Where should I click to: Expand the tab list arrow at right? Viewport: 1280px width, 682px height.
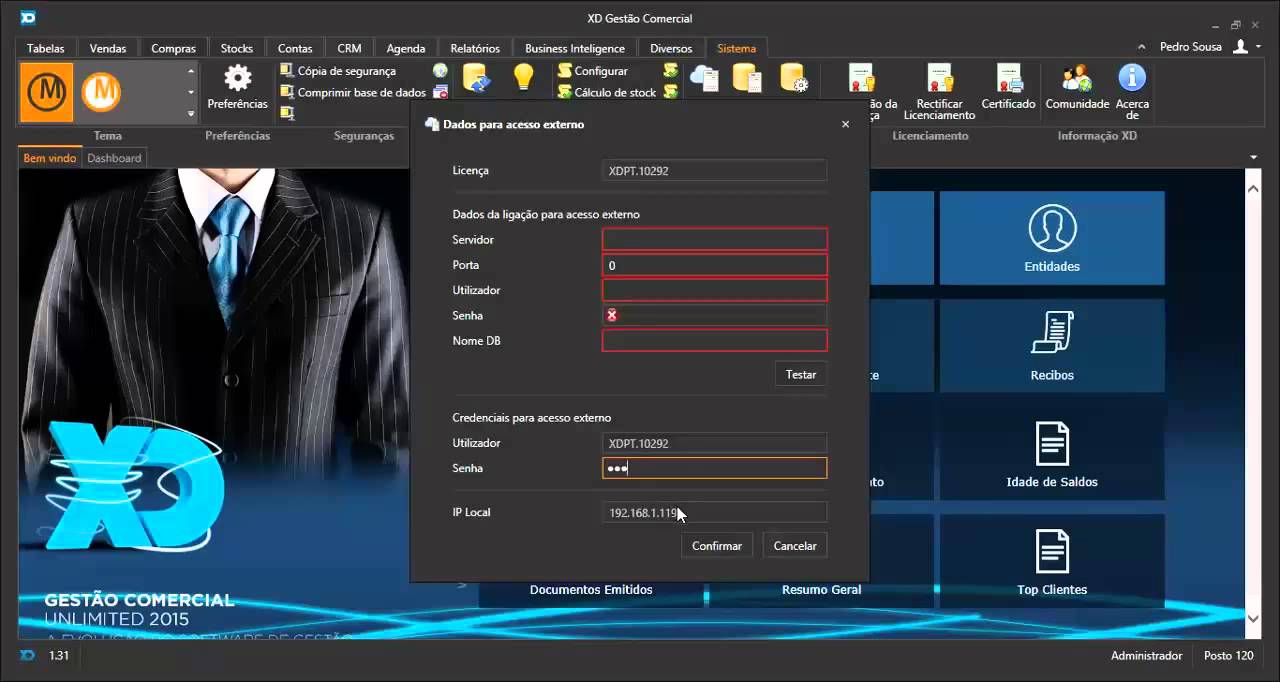pos(1254,158)
